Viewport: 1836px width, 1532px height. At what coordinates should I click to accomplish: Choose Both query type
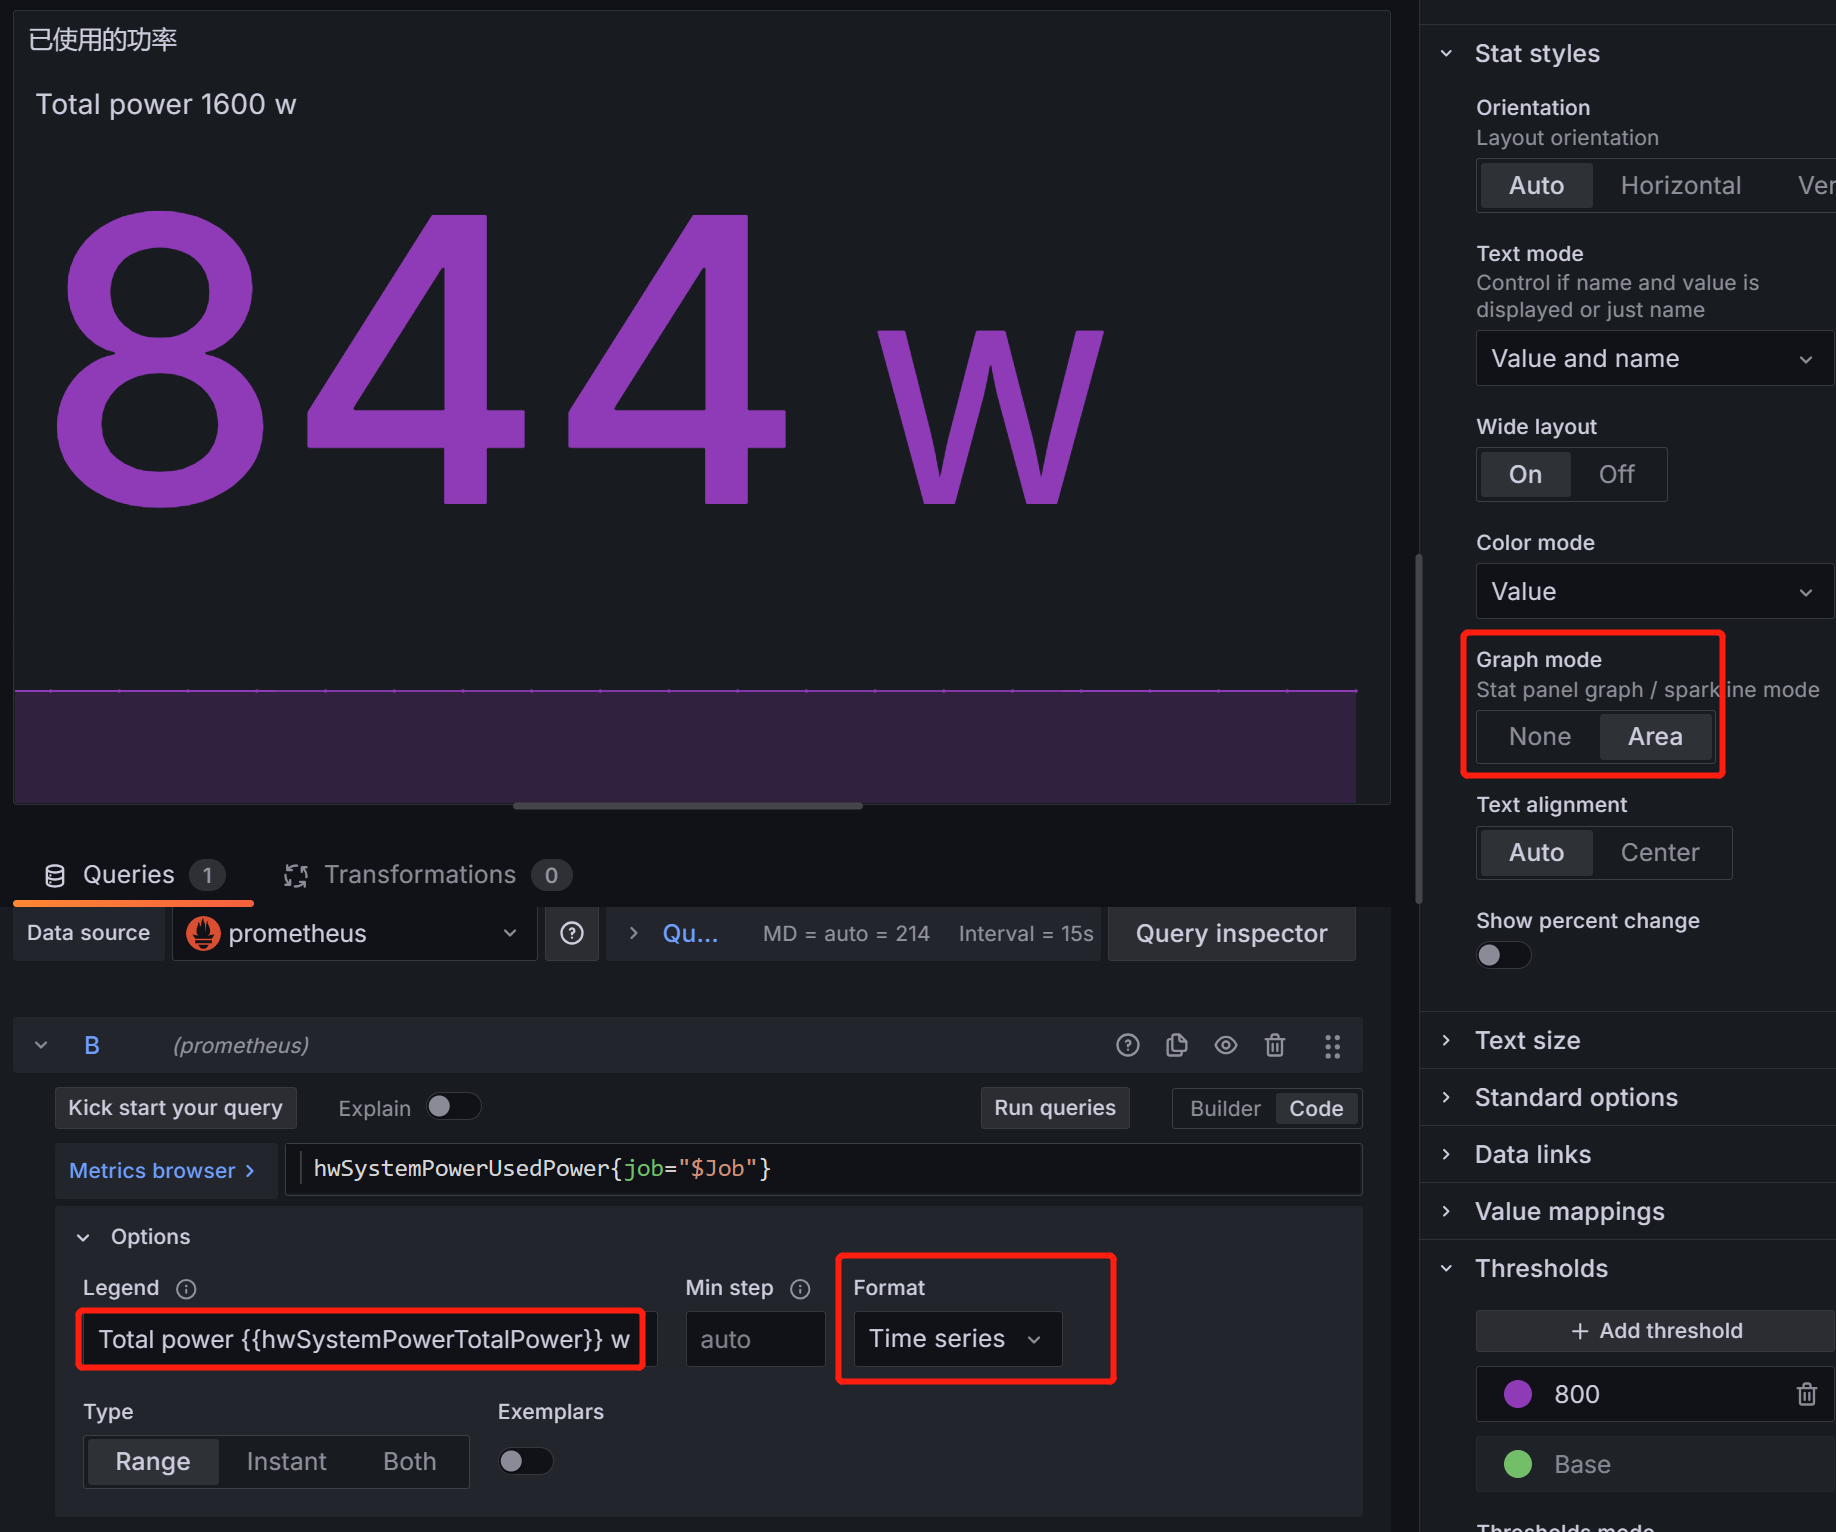[410, 1461]
